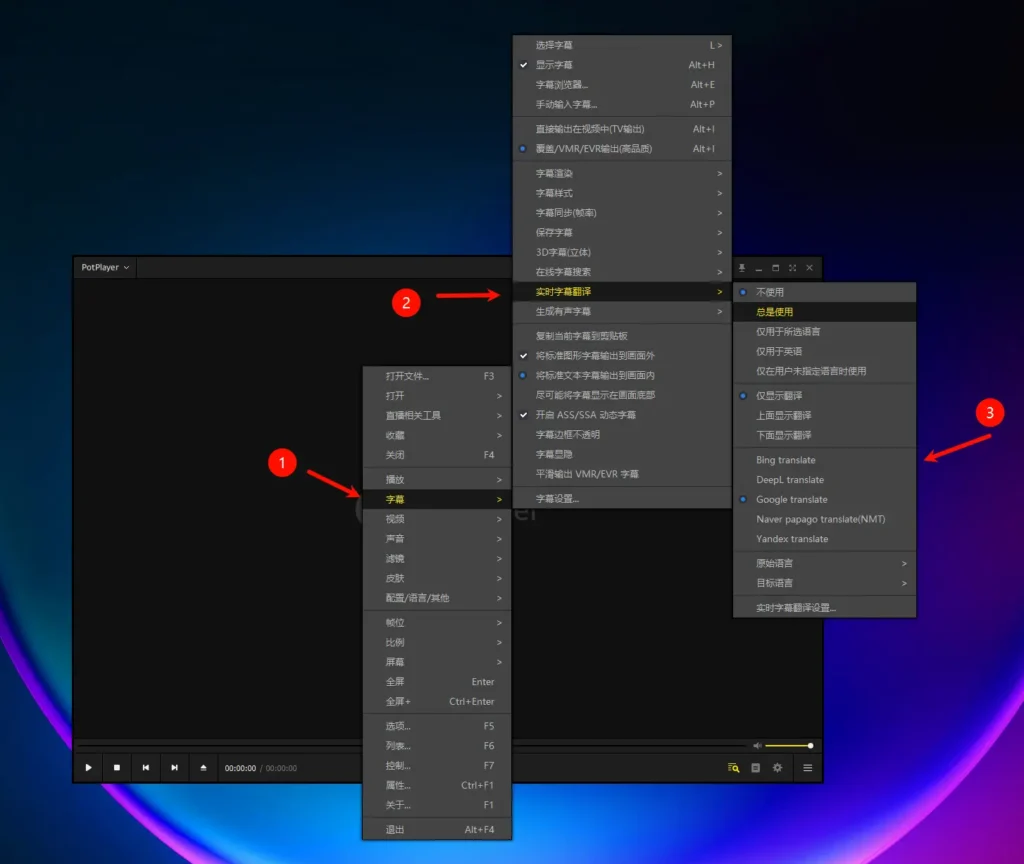Click 复制当前字幕到剪贴板 entry

[622, 336]
